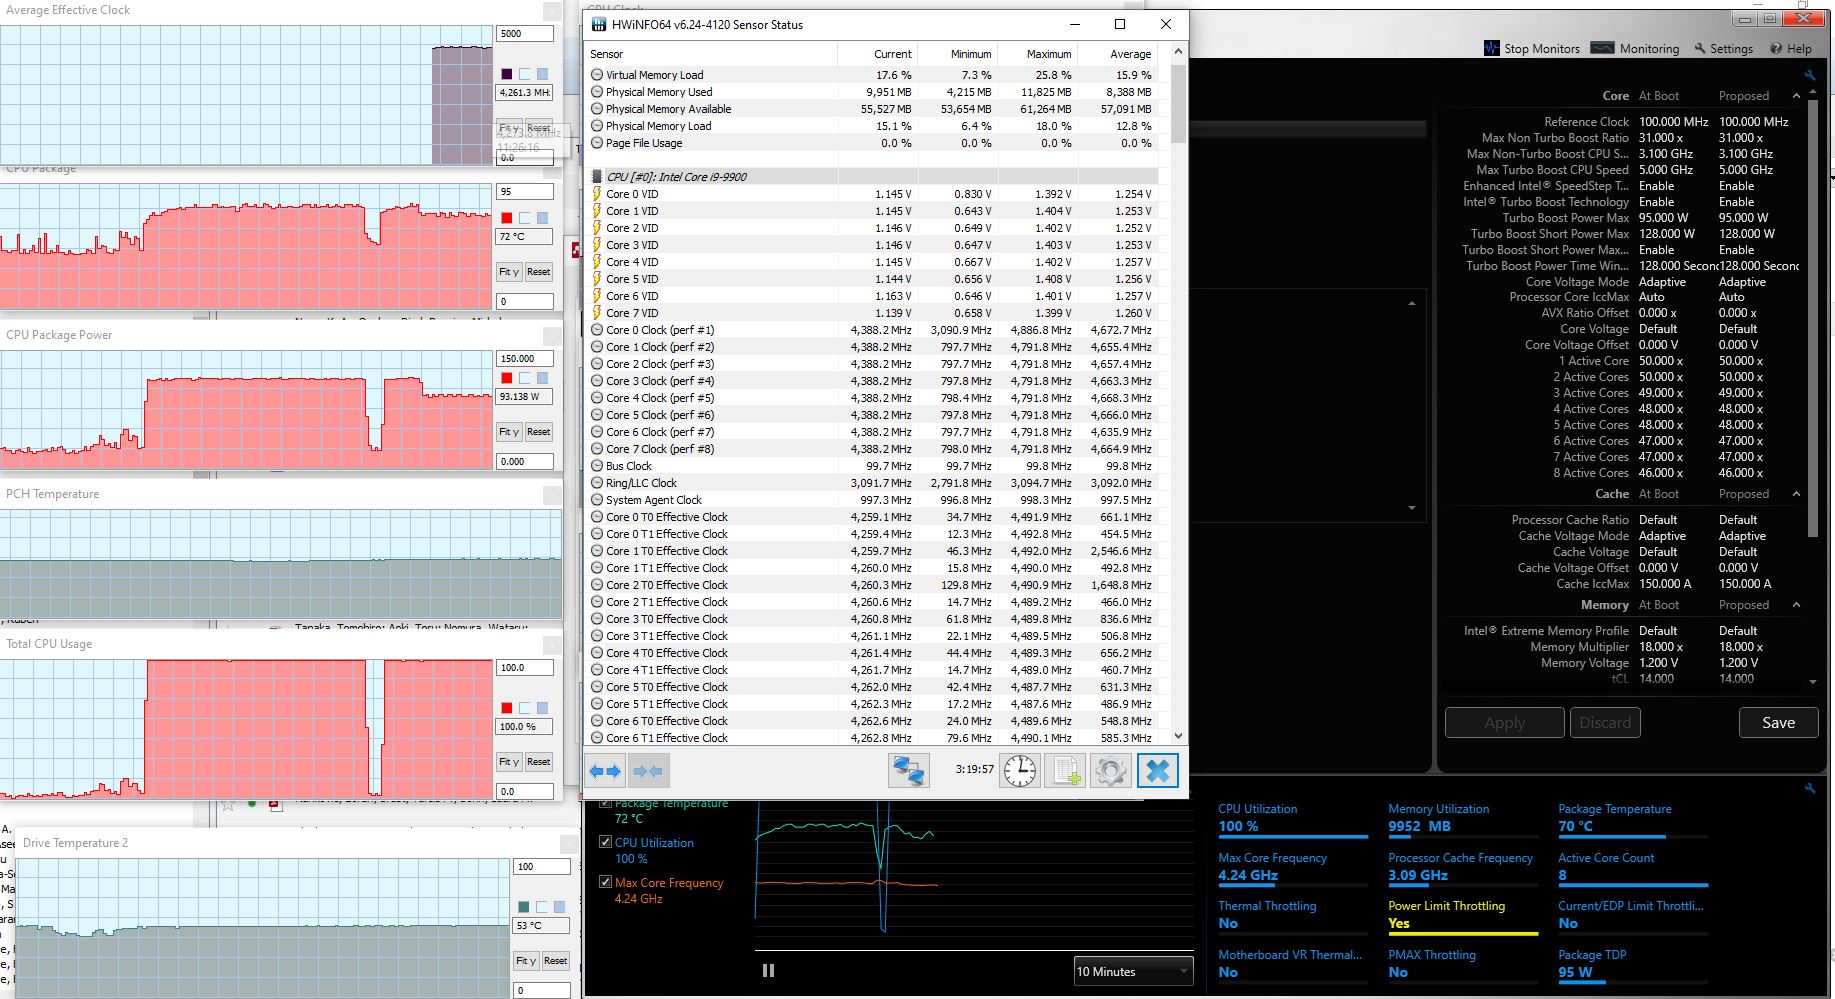Pause the XTU monitoring graph

(769, 970)
